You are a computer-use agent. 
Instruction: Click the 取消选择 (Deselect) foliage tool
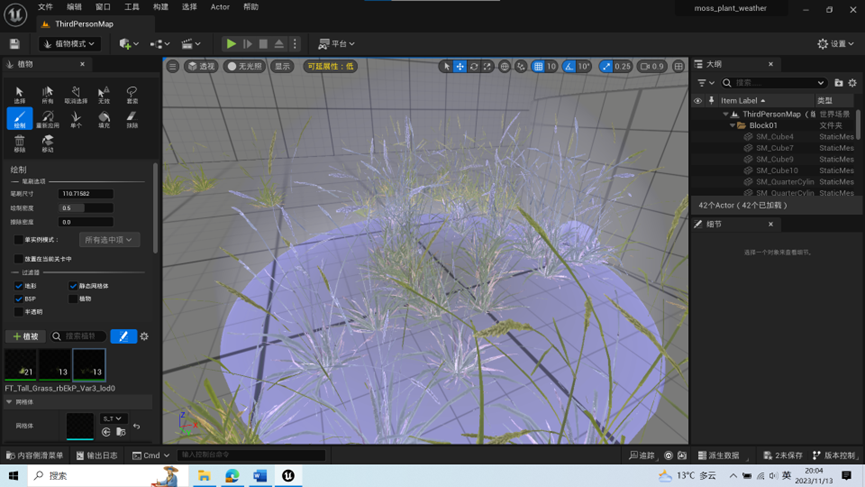click(76, 94)
